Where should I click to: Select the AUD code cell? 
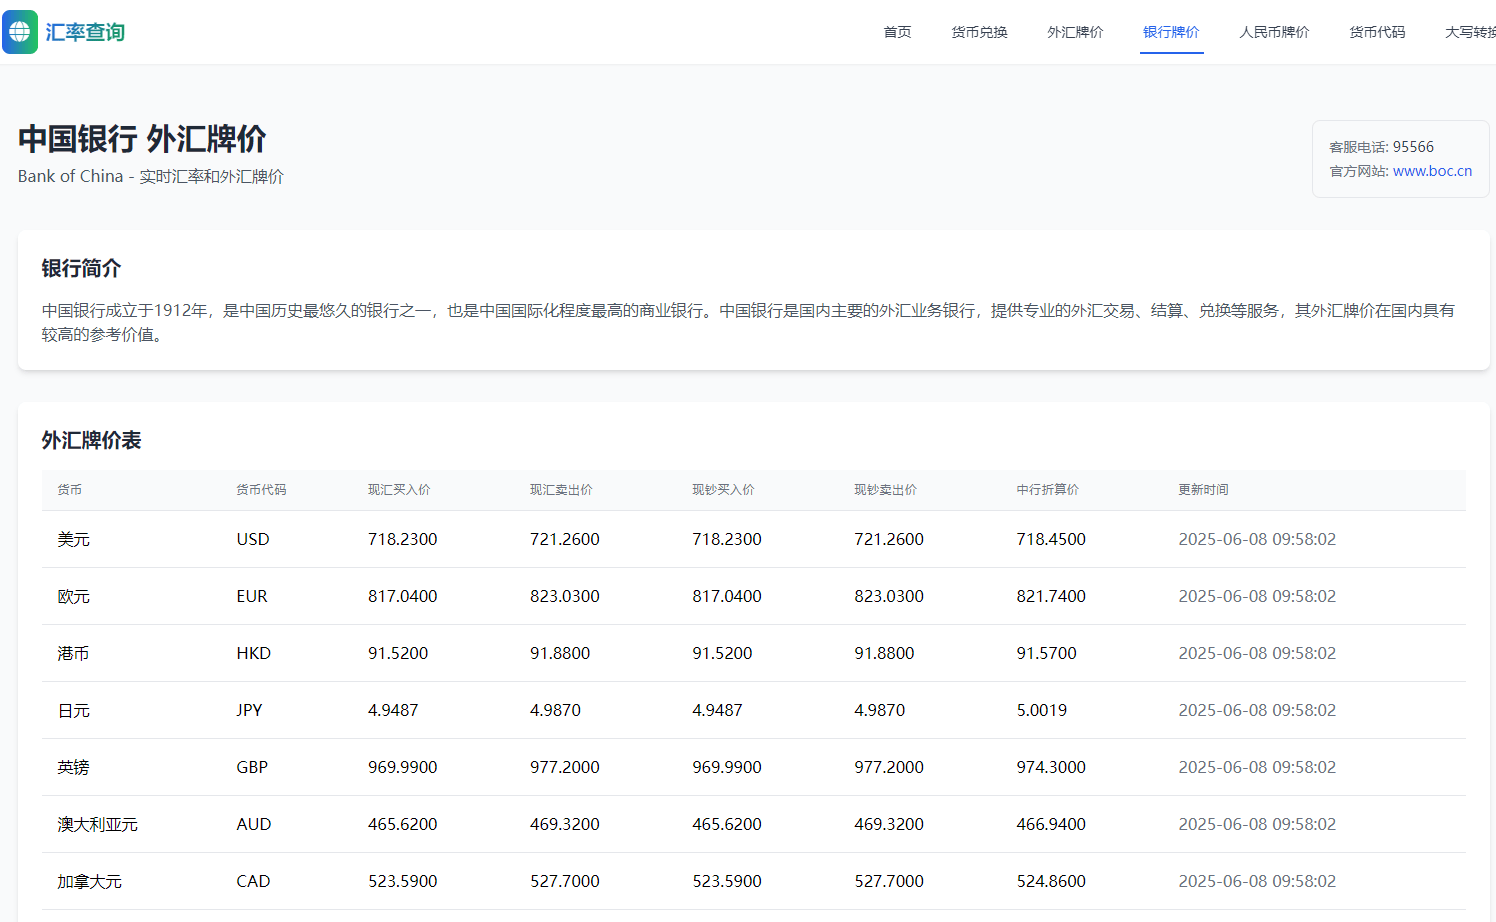coord(254,824)
